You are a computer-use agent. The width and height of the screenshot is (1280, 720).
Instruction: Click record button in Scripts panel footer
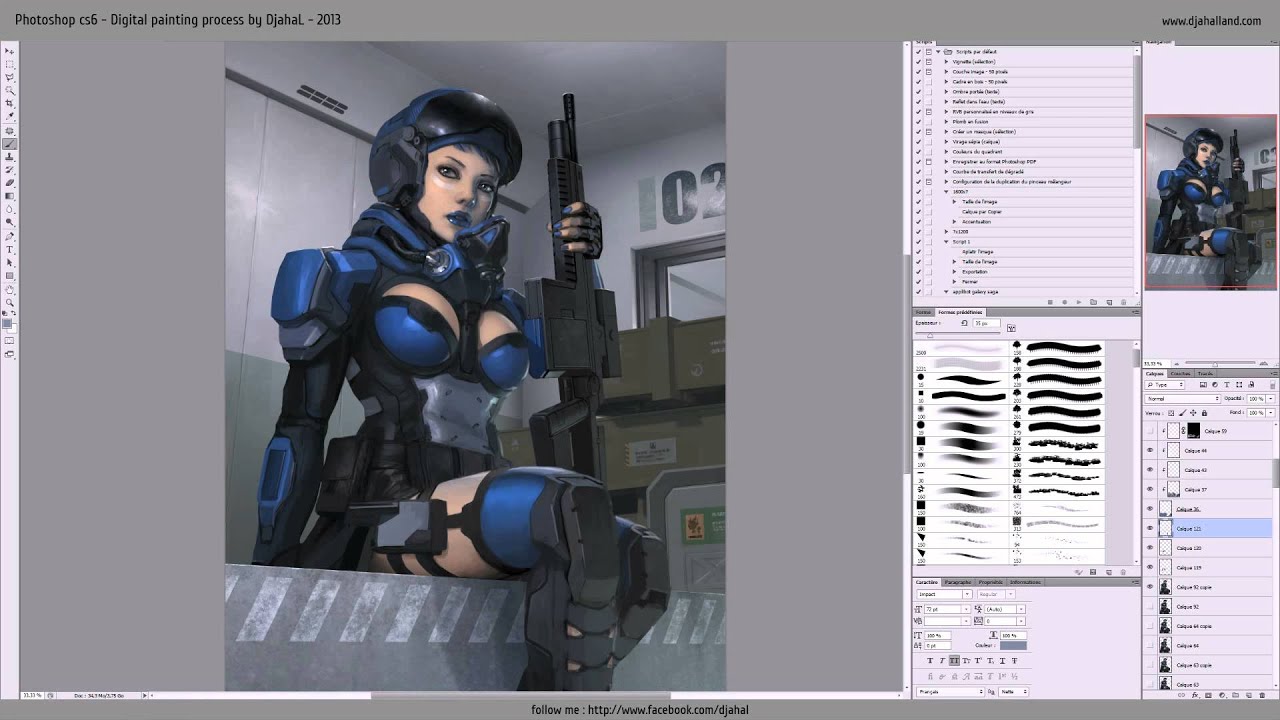[1064, 302]
